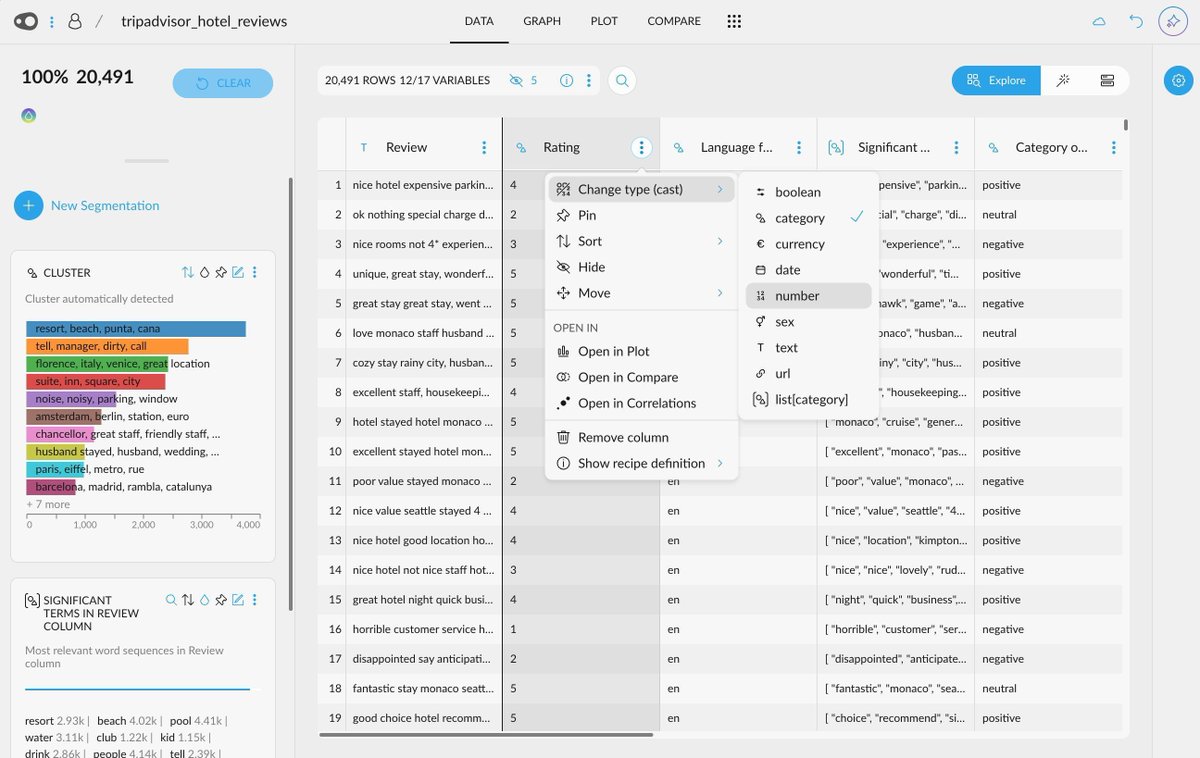Select list[category] type in cast submenu
This screenshot has width=1200, height=758.
click(x=809, y=400)
